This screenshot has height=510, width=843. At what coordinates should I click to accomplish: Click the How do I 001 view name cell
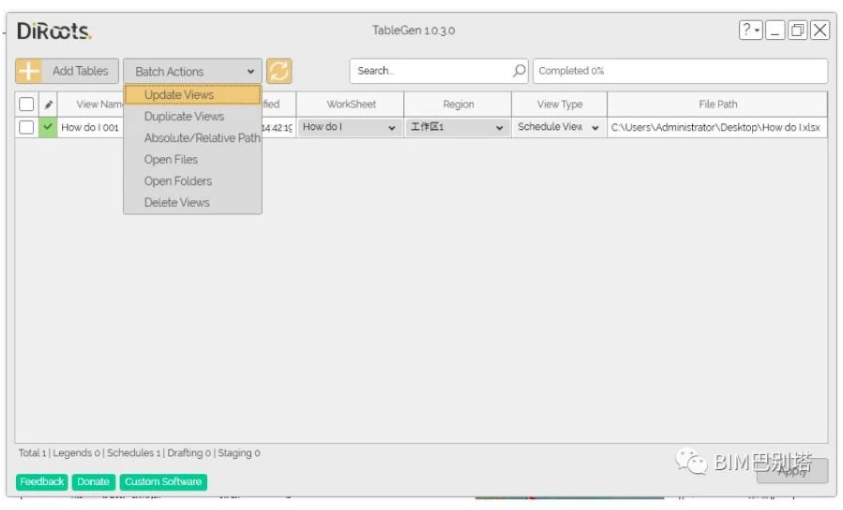(90, 127)
